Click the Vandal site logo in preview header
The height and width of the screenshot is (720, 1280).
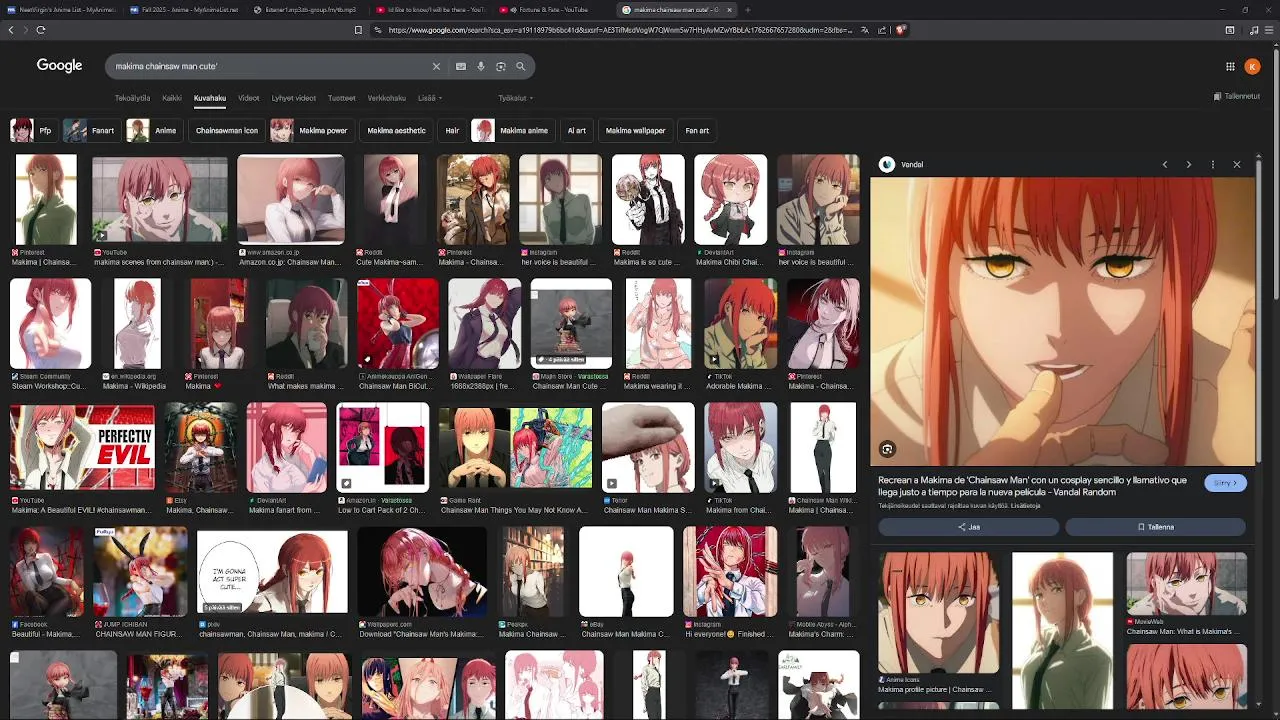(x=886, y=164)
